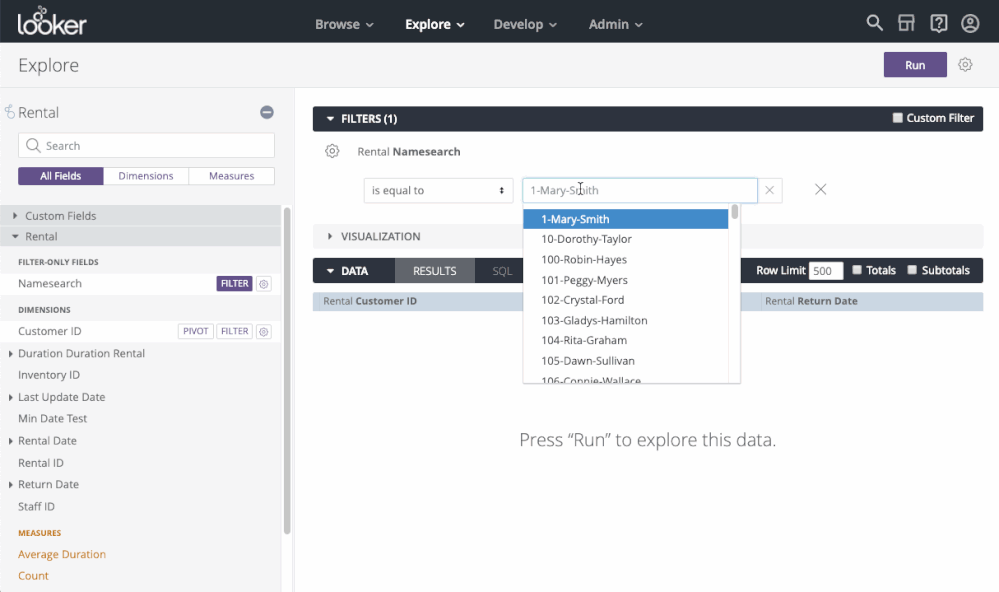Image resolution: width=999 pixels, height=592 pixels.
Task: Click the Rental Return Date column header
Action: coord(872,301)
